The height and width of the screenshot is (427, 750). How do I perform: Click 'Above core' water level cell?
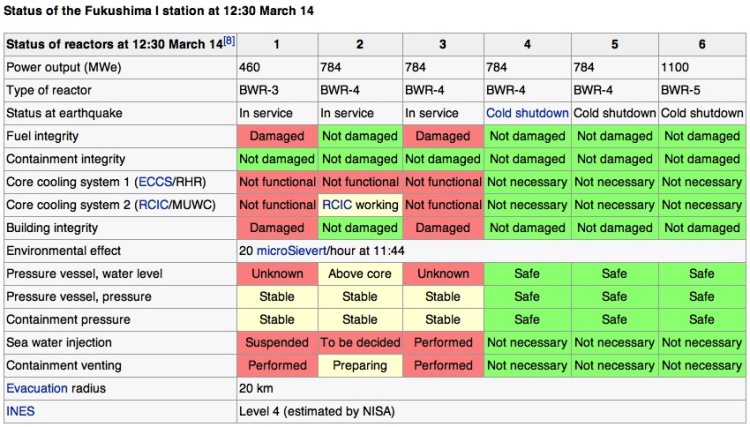360,274
